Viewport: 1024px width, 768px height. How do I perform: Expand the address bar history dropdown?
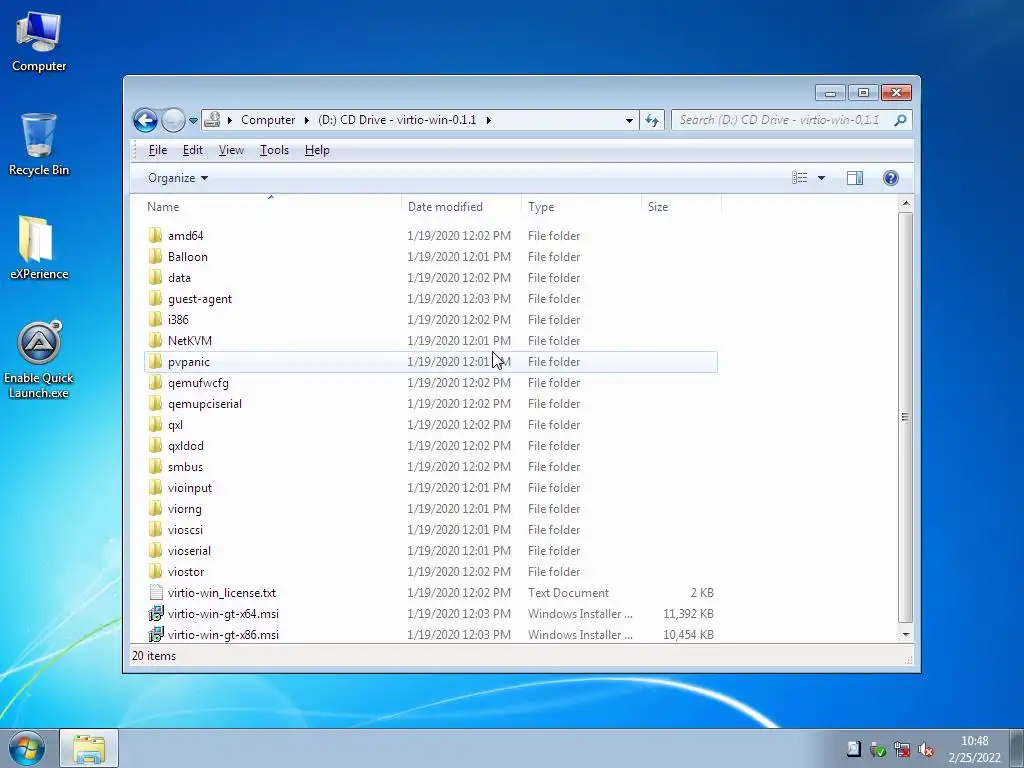pos(629,120)
